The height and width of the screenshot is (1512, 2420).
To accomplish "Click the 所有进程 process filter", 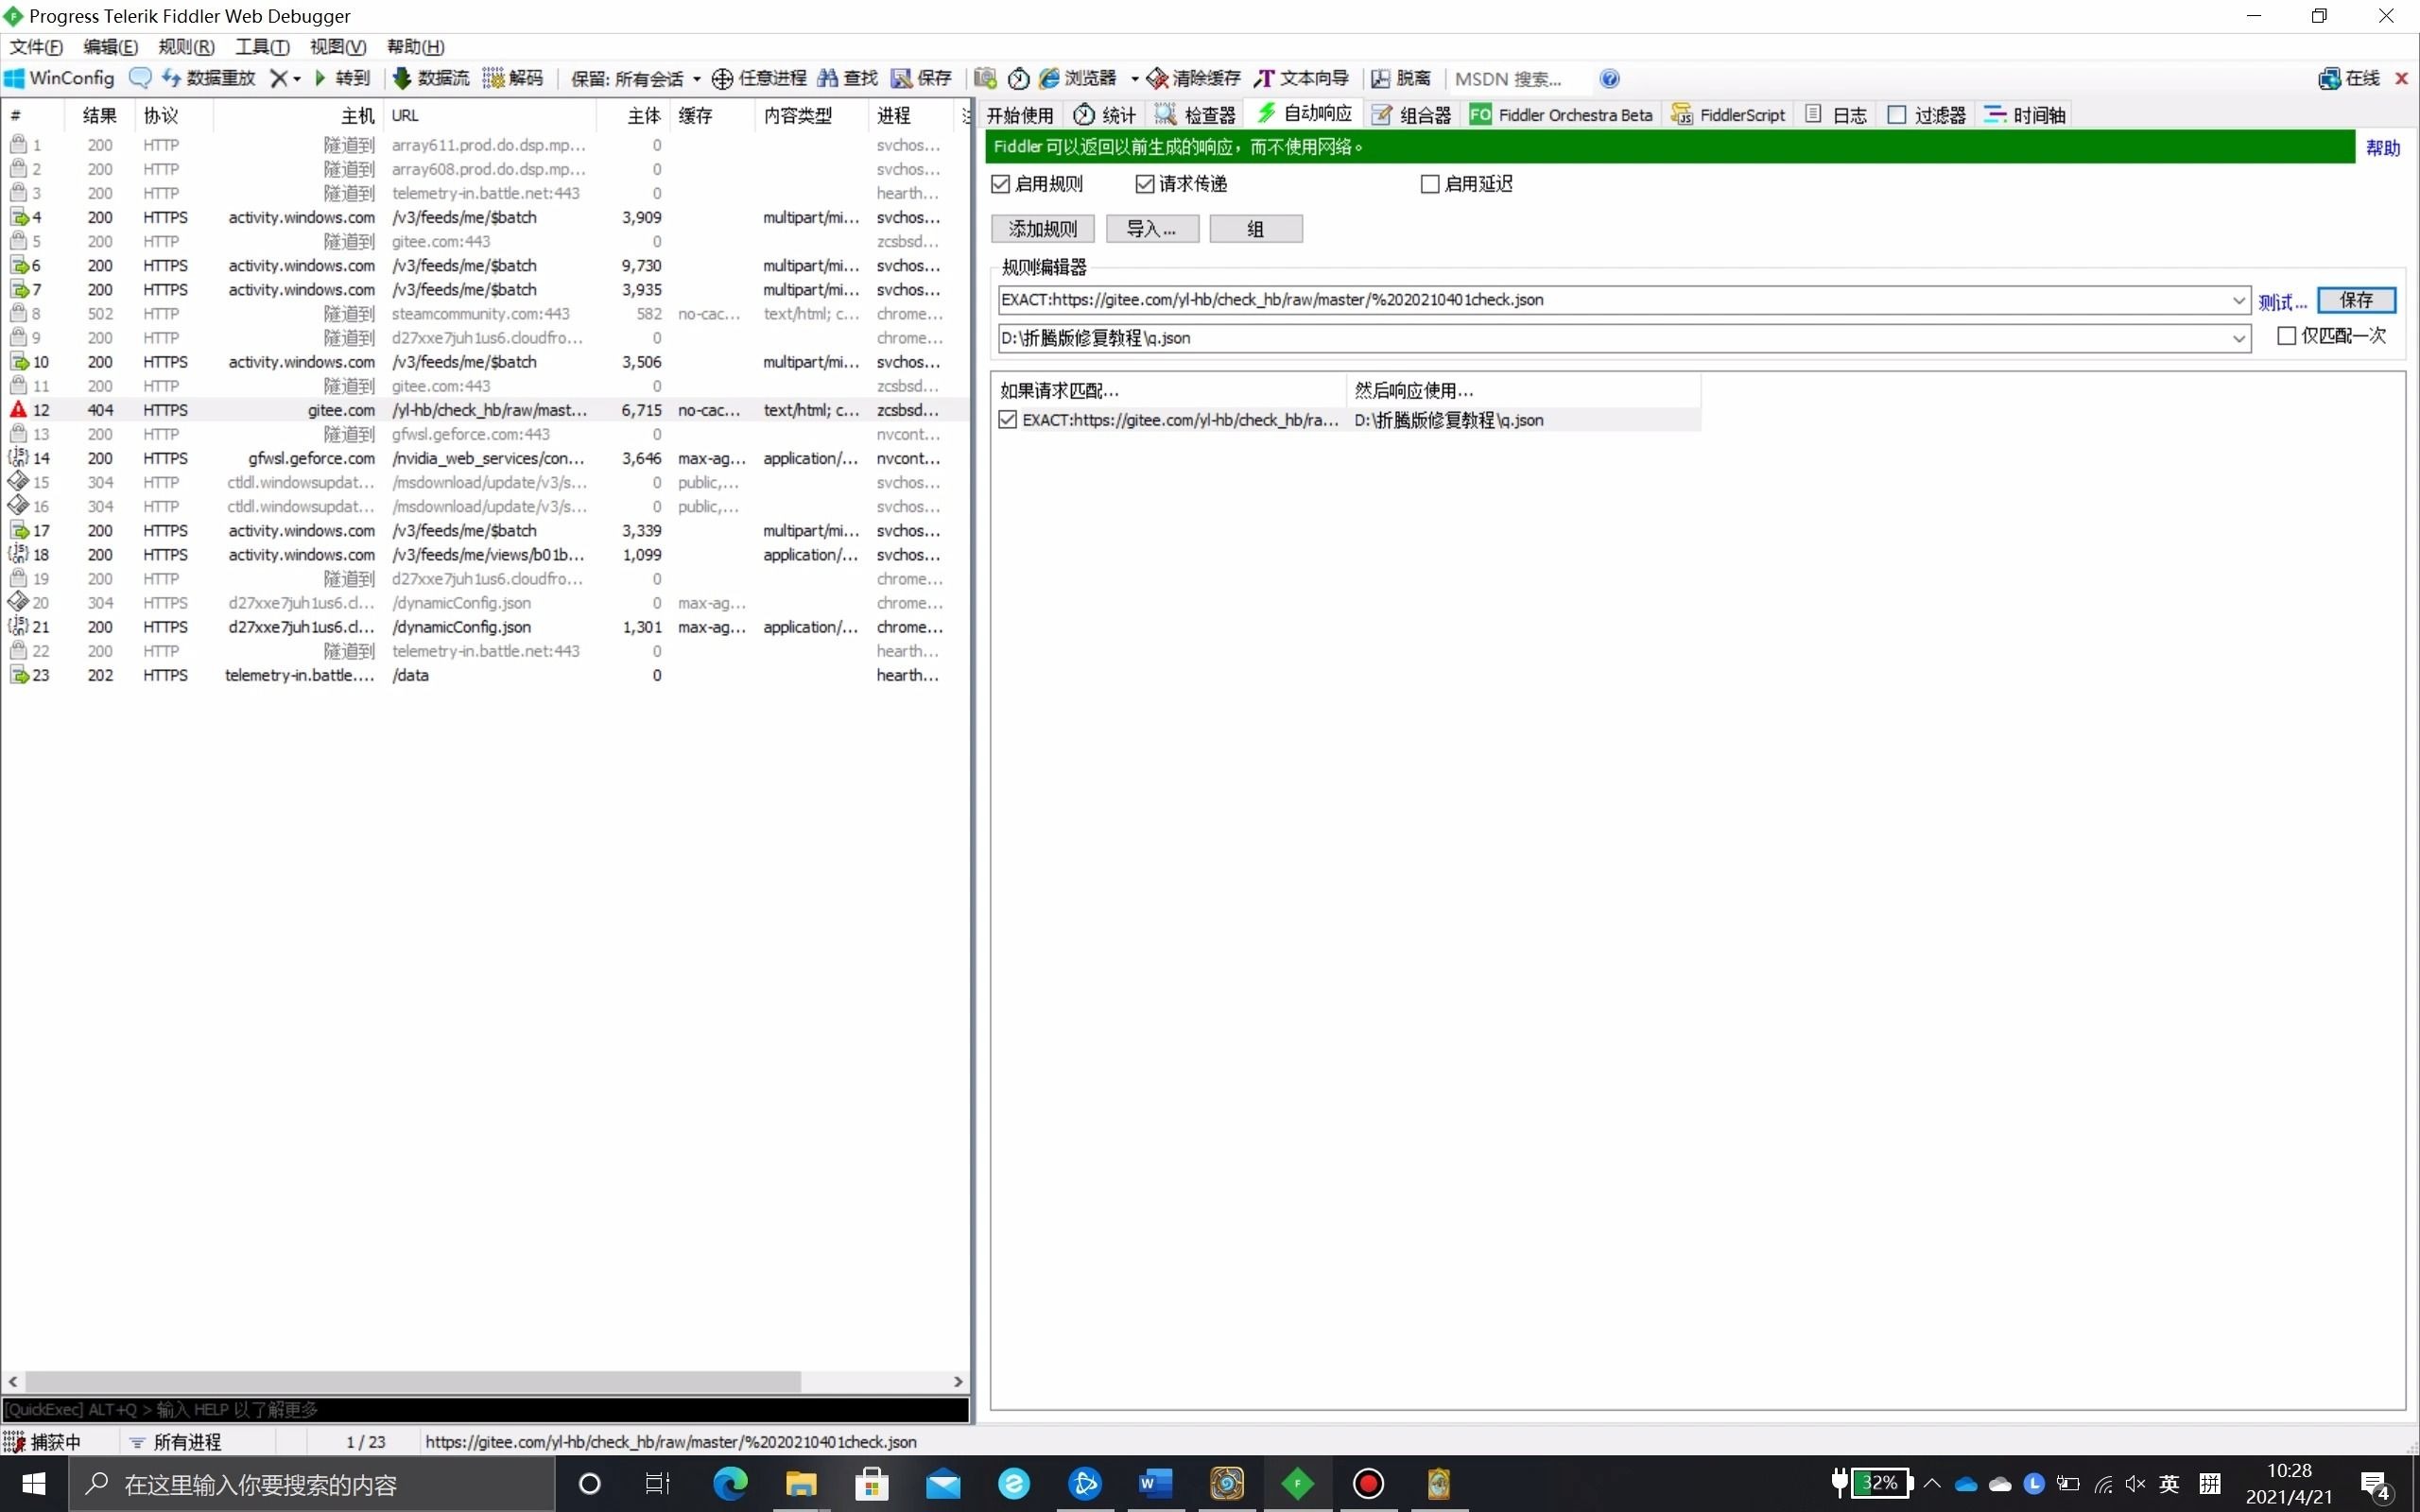I will pyautogui.click(x=176, y=1442).
